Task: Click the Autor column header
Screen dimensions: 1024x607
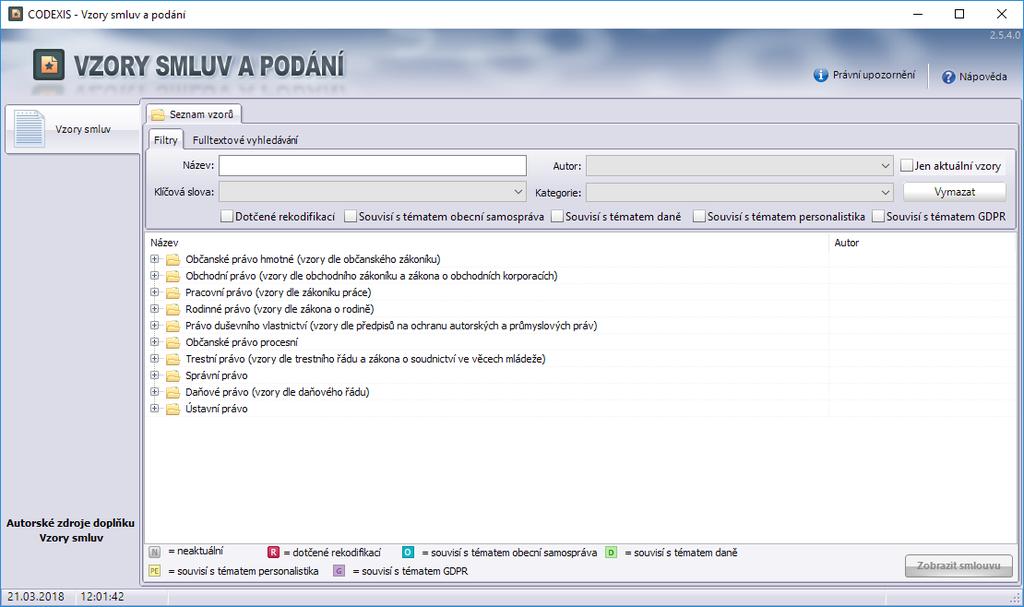Action: tap(846, 242)
